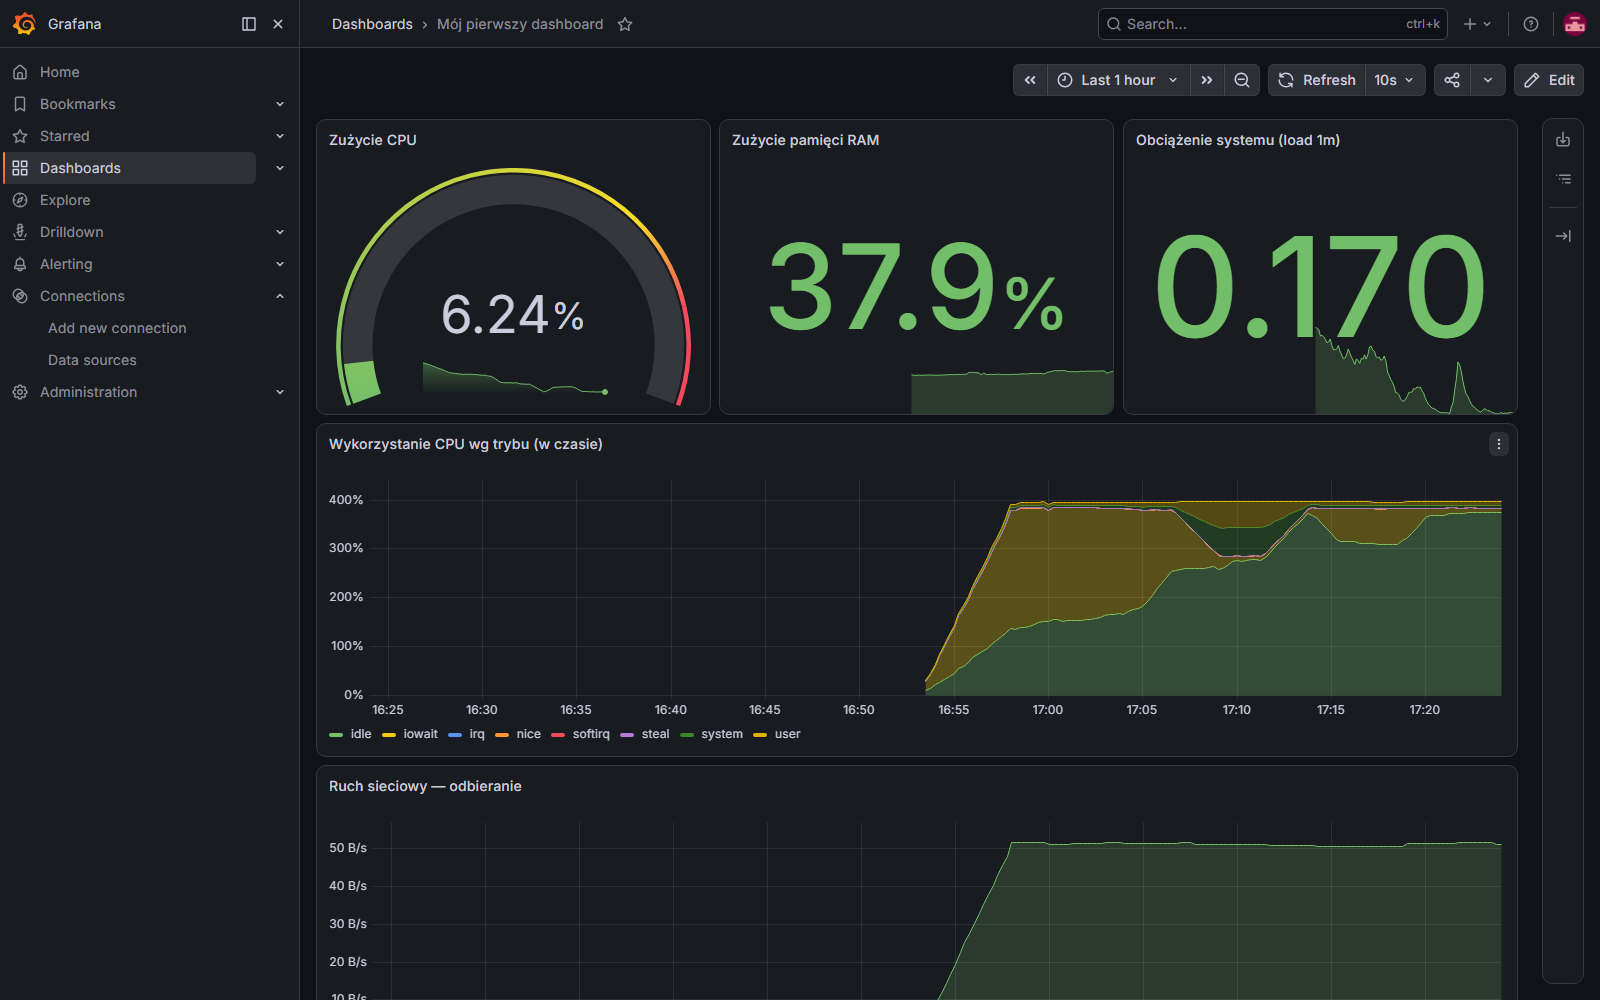Expand the Drilldown section chevron
The height and width of the screenshot is (1000, 1600).
(280, 232)
